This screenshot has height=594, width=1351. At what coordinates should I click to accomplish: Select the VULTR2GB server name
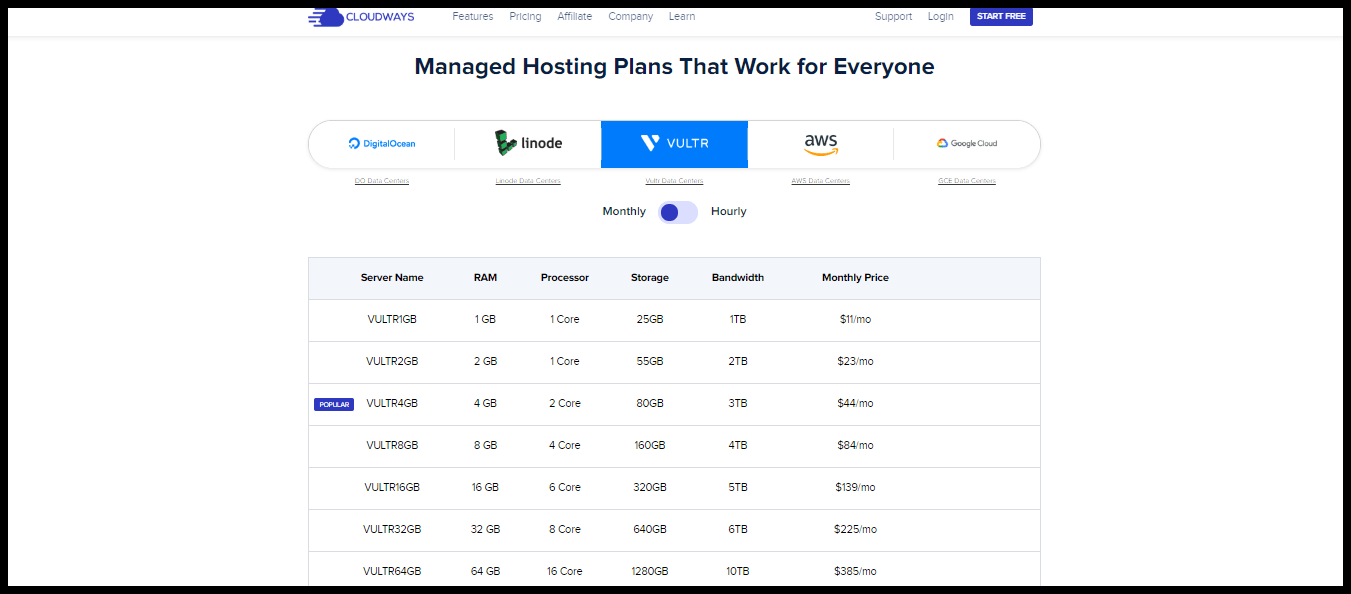392,362
